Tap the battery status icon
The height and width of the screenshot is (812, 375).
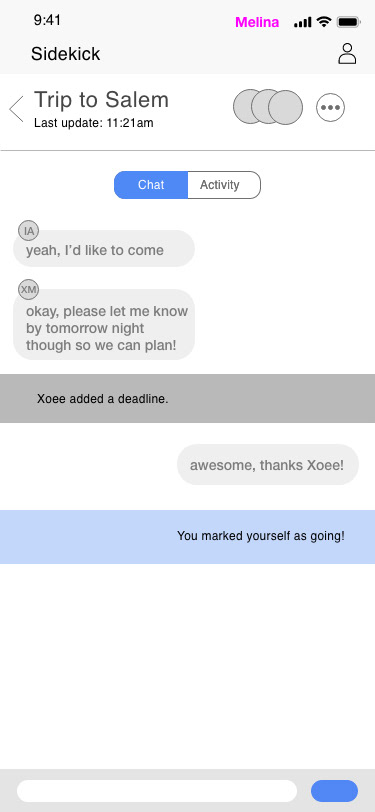tap(349, 22)
